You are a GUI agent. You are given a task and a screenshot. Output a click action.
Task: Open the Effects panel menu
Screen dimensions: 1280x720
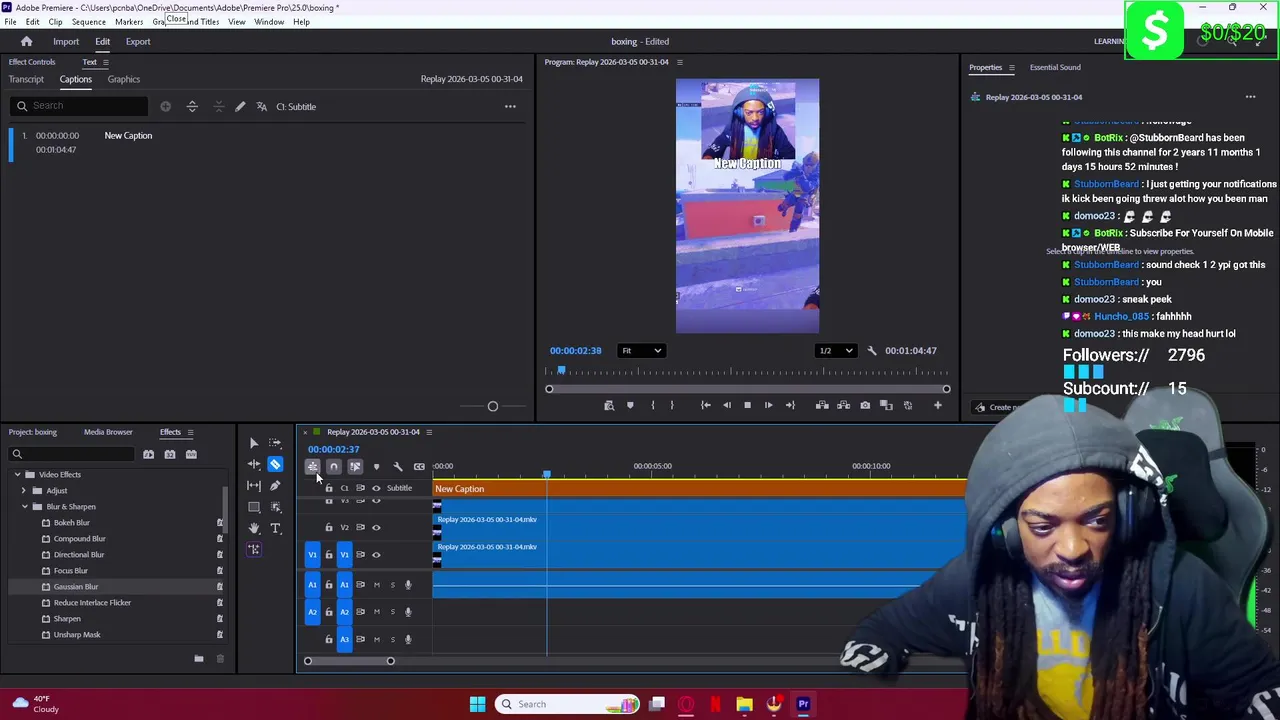click(190, 432)
